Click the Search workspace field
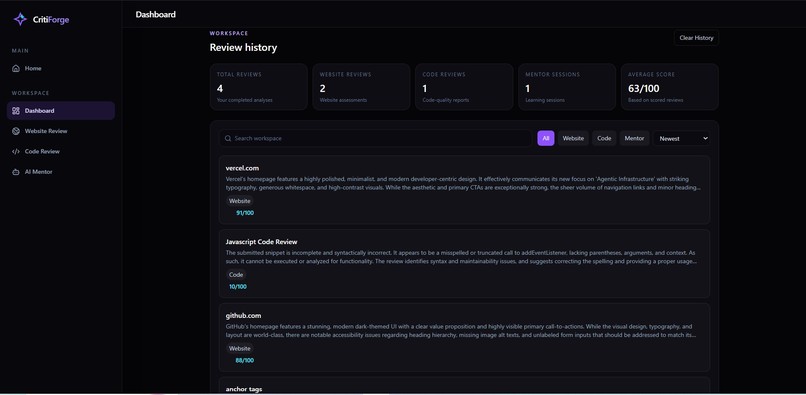The image size is (806, 395). tap(375, 138)
